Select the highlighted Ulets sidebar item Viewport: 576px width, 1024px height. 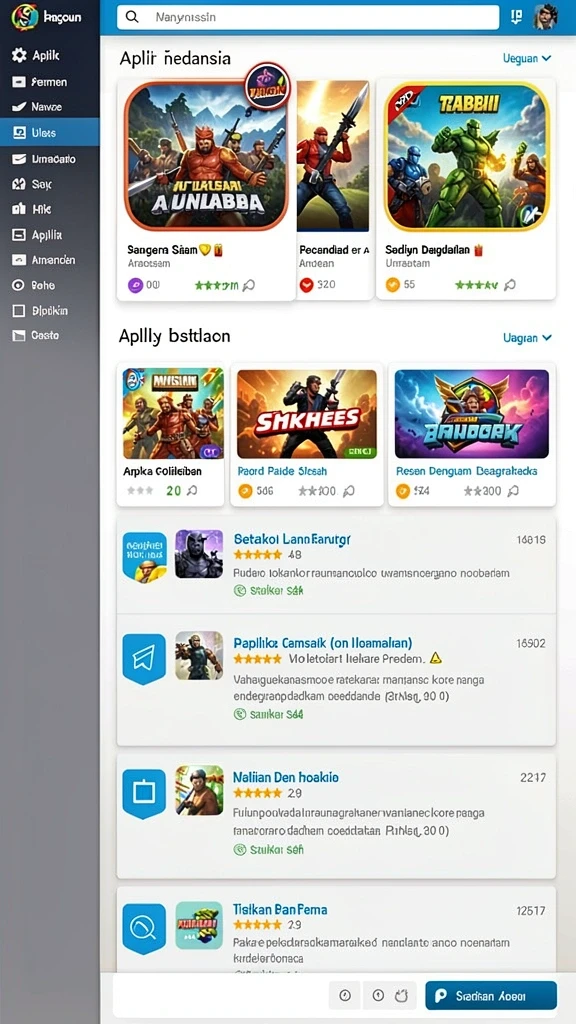(x=50, y=133)
